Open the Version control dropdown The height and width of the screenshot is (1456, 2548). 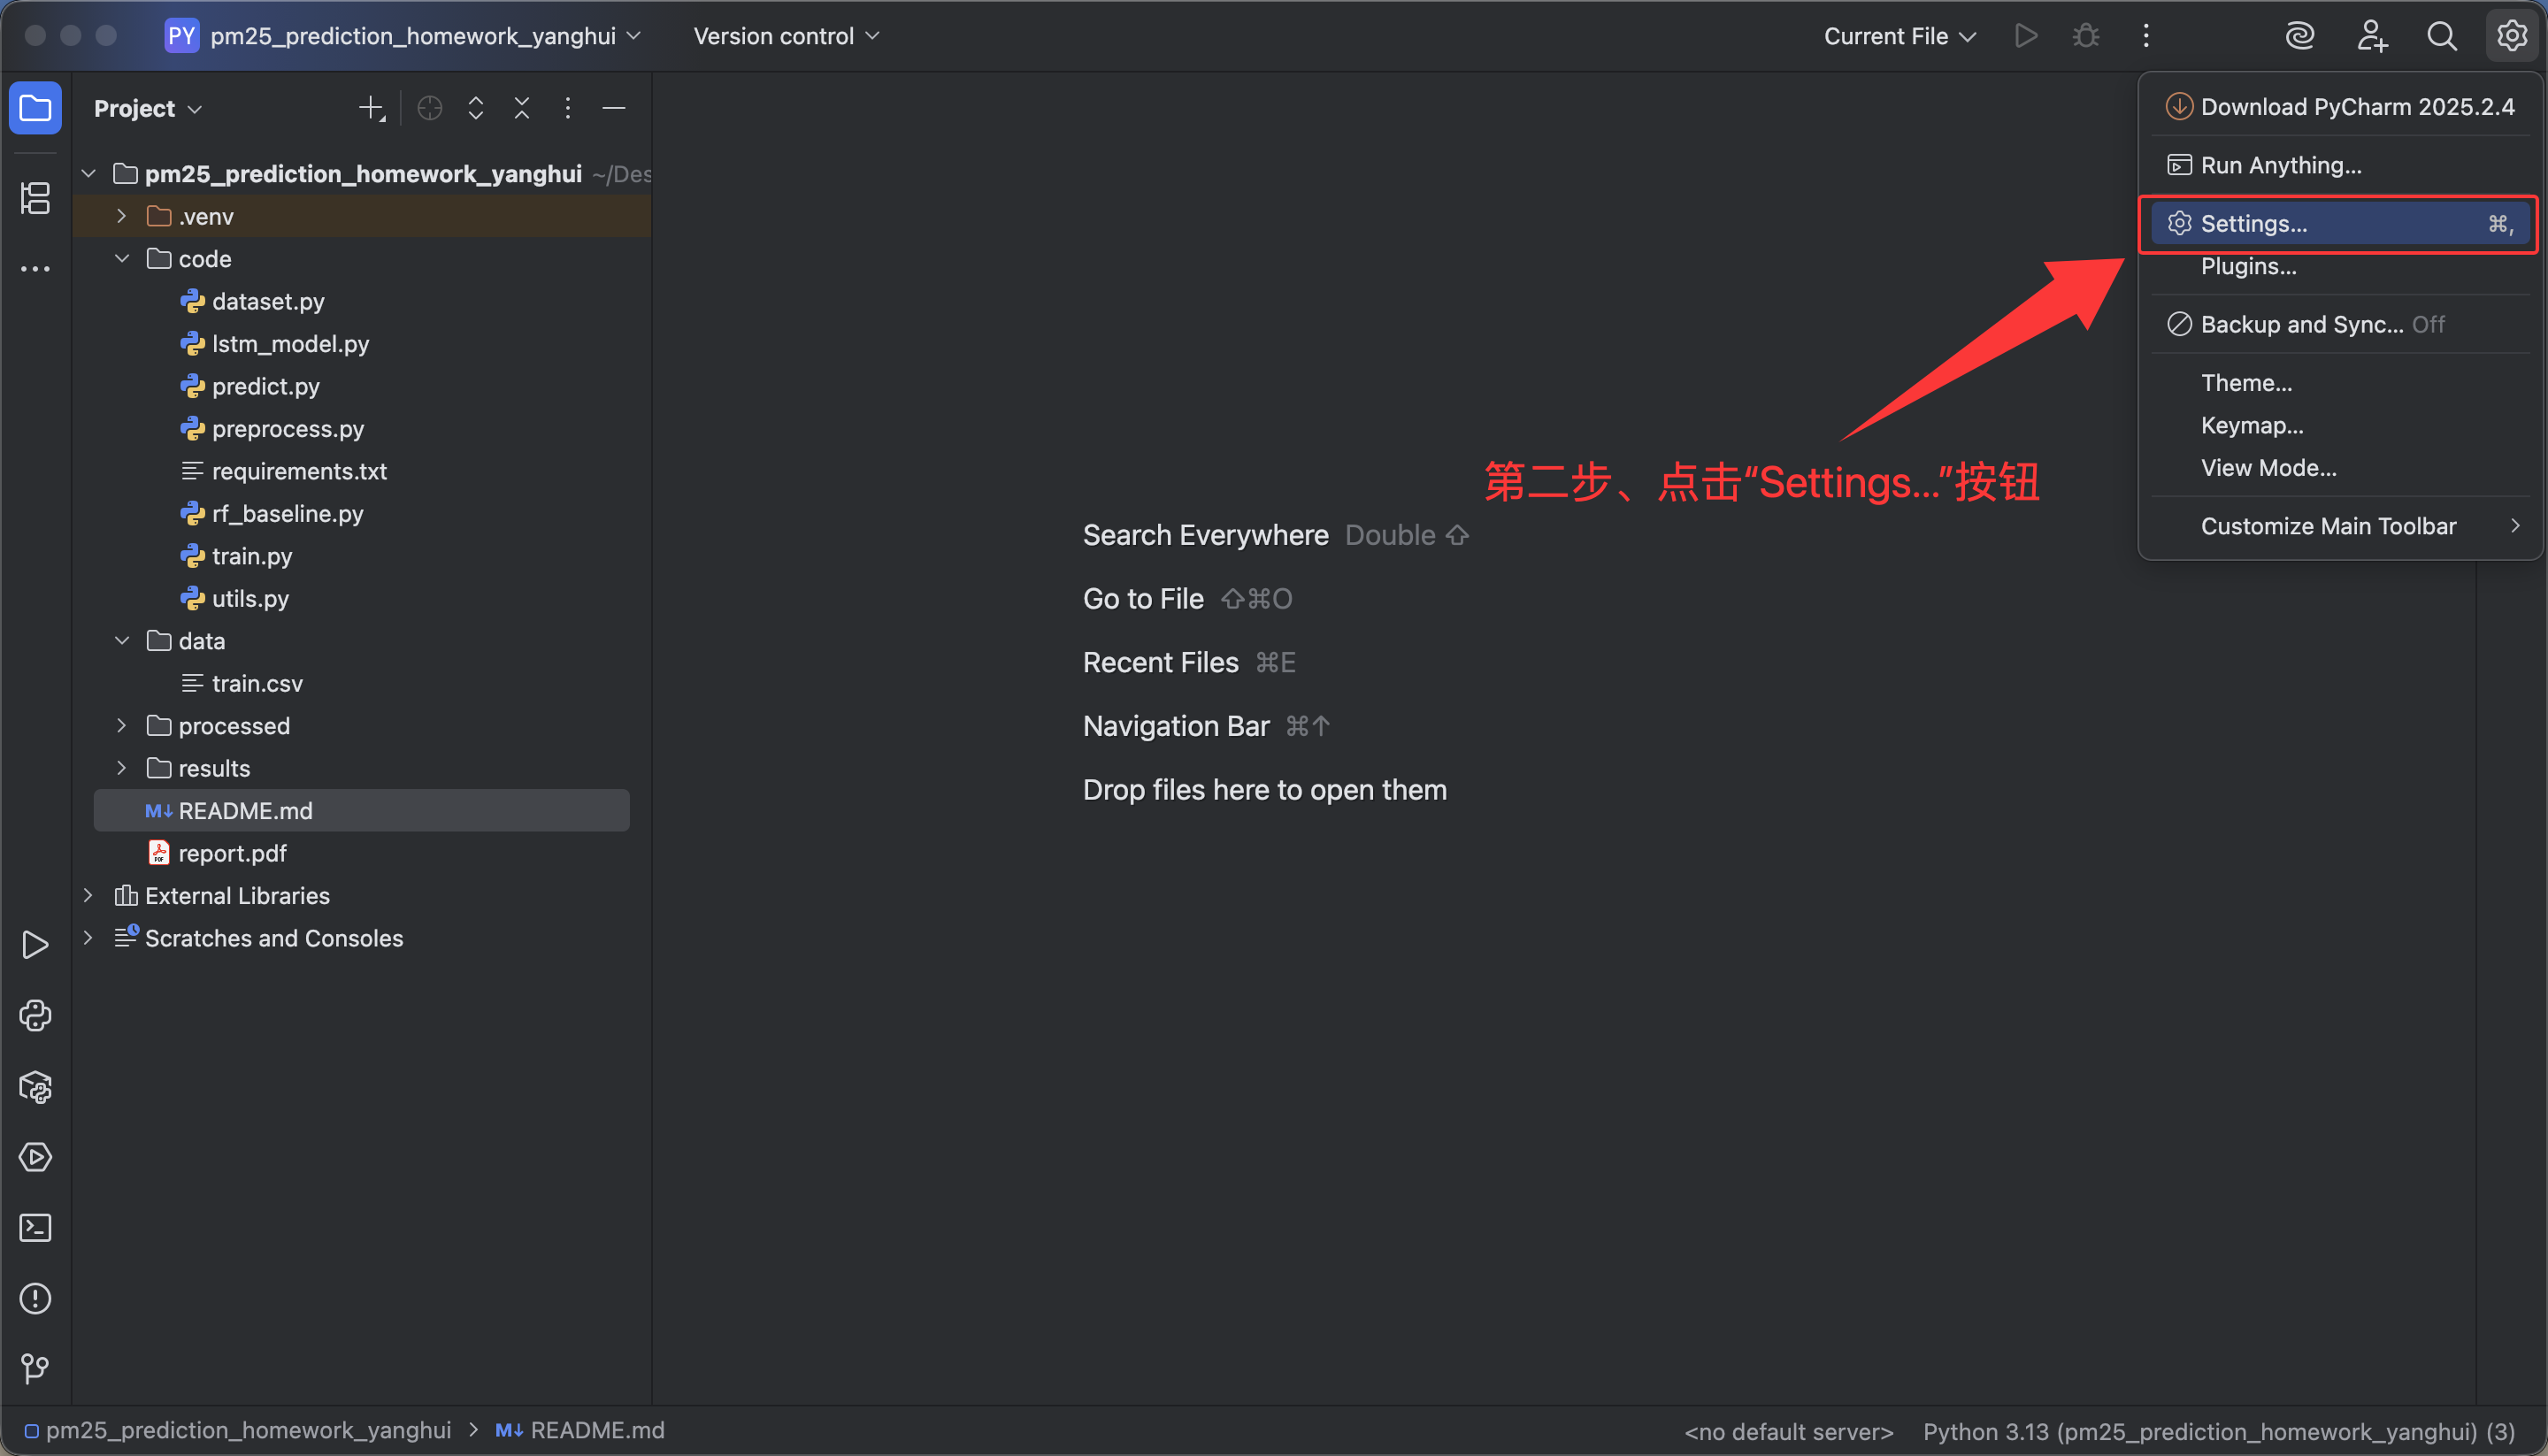pyautogui.click(x=786, y=36)
